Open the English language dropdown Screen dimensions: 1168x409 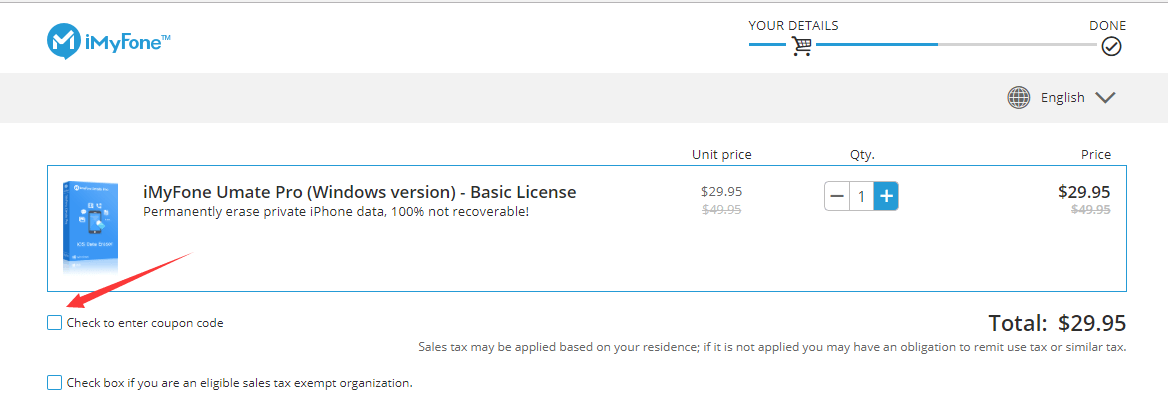coord(1062,97)
